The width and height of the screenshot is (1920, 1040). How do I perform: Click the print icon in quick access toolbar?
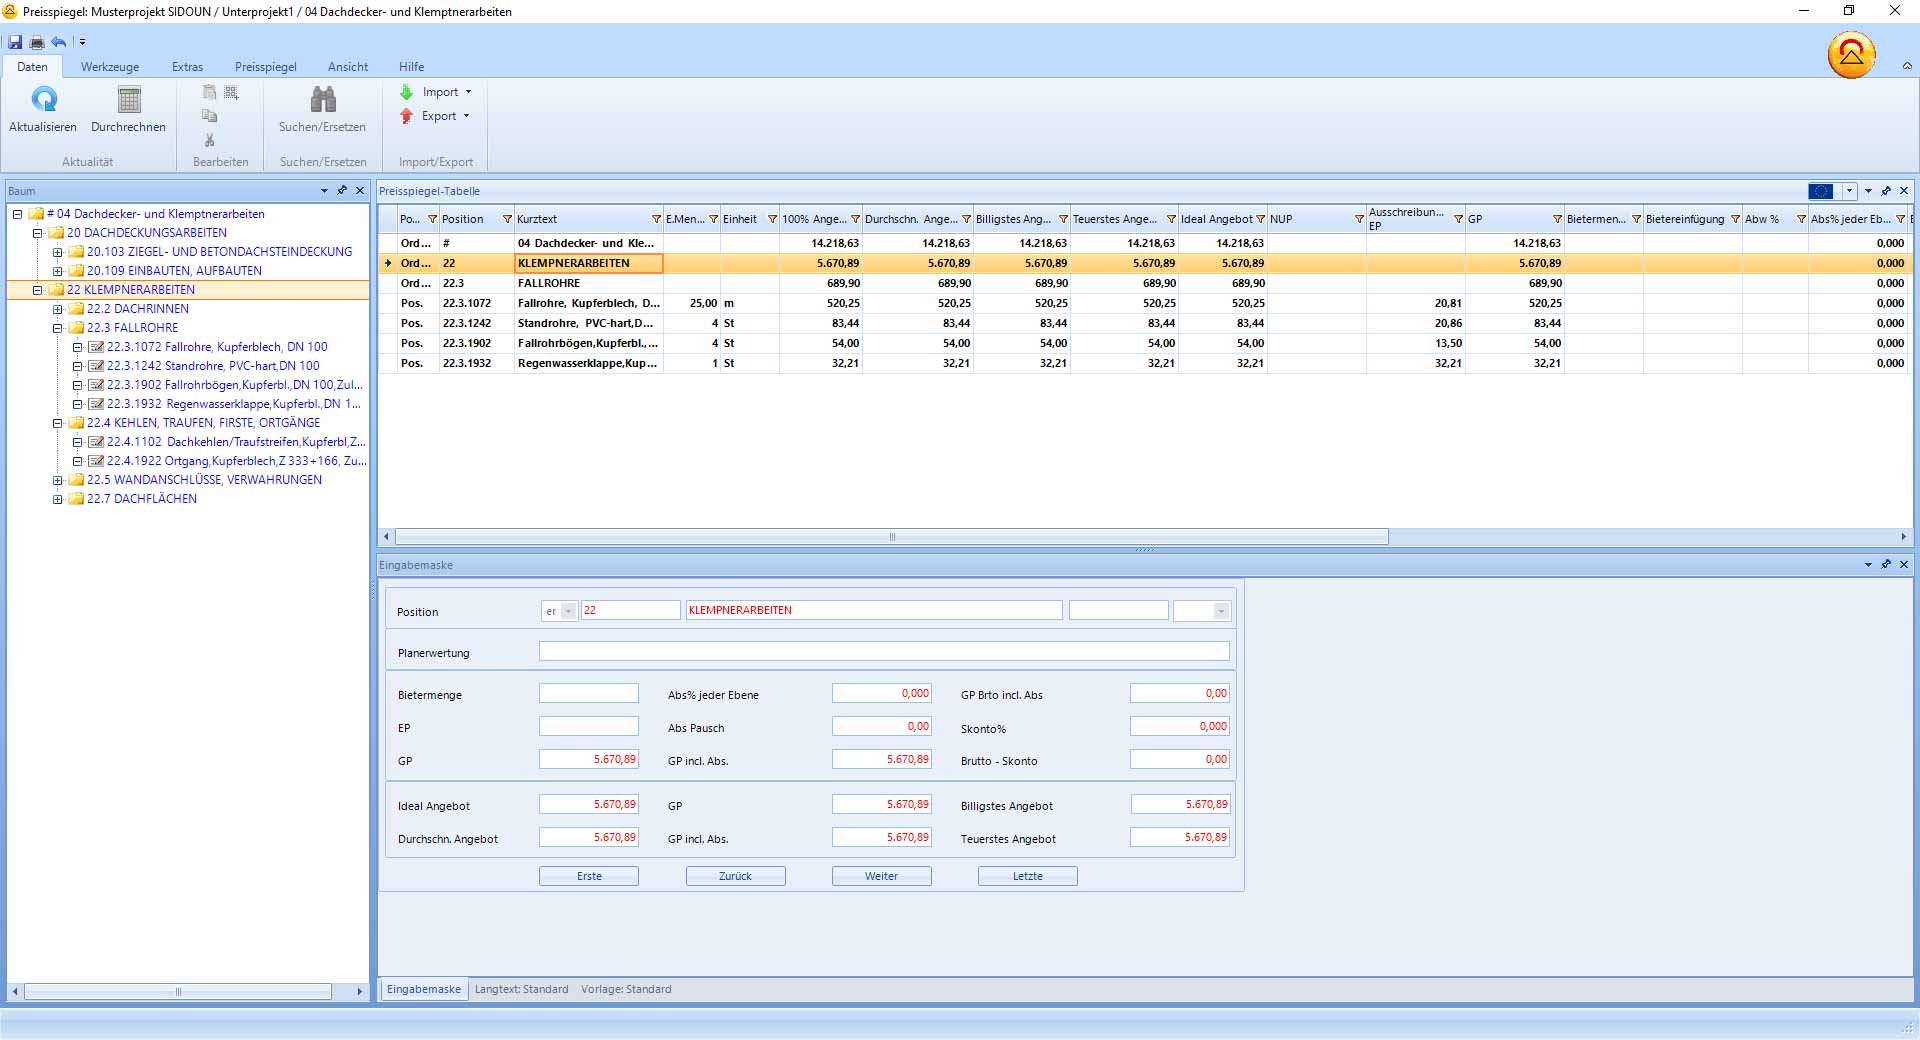37,42
